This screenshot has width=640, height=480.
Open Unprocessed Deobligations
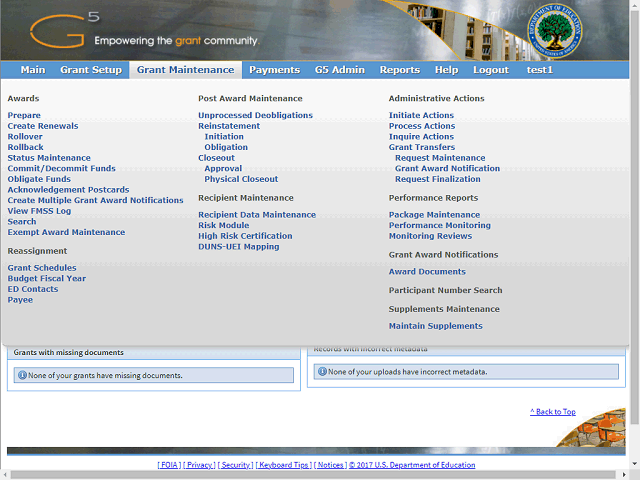click(256, 115)
